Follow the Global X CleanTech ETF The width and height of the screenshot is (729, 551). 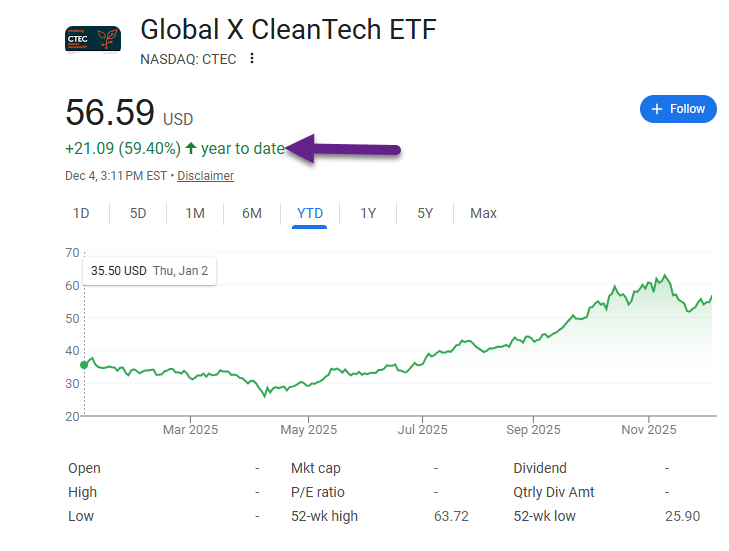click(678, 109)
